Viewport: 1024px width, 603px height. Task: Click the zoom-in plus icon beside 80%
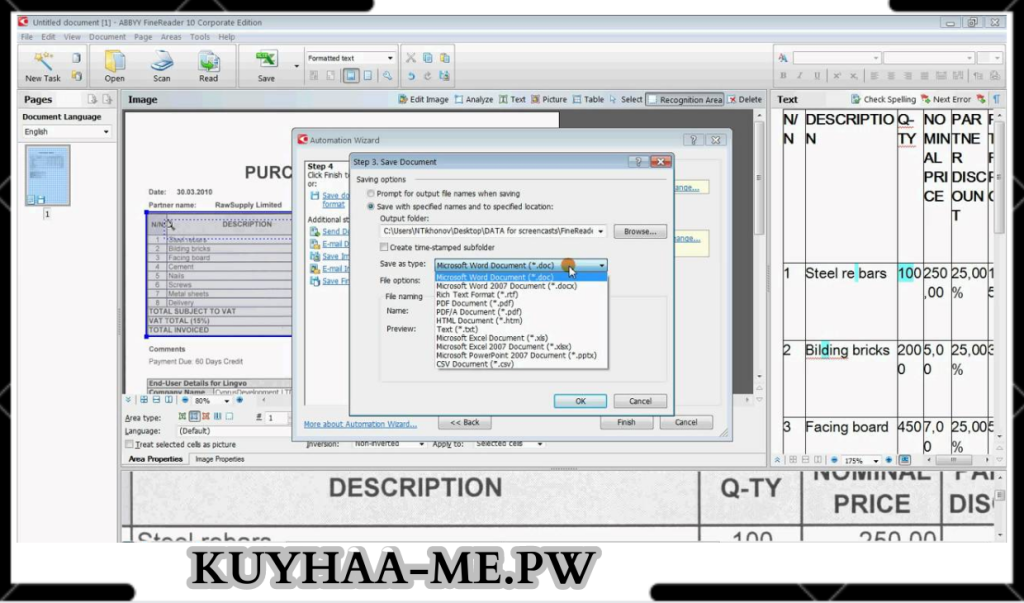240,400
